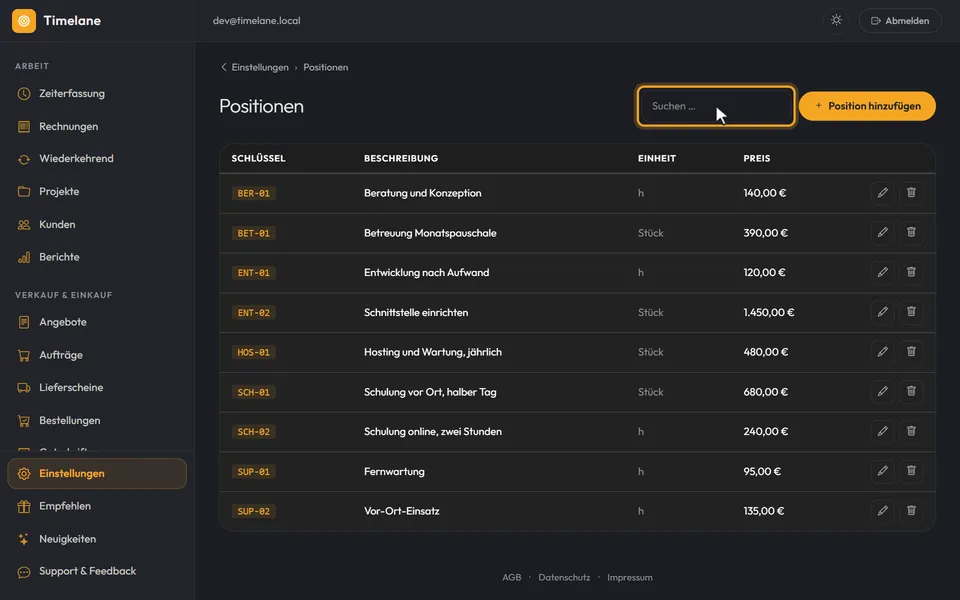This screenshot has height=600, width=960.
Task: Delete the BET-01 Betreuung Monatspauschale position
Action: (911, 233)
